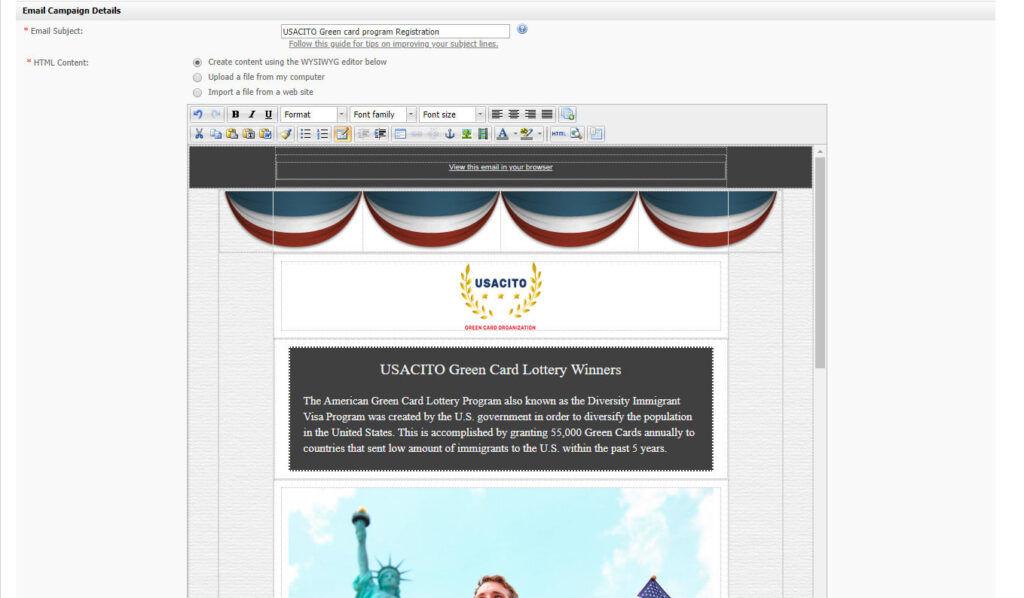Open the HTML source editor
Viewport: 1024px width, 598px height.
558,134
